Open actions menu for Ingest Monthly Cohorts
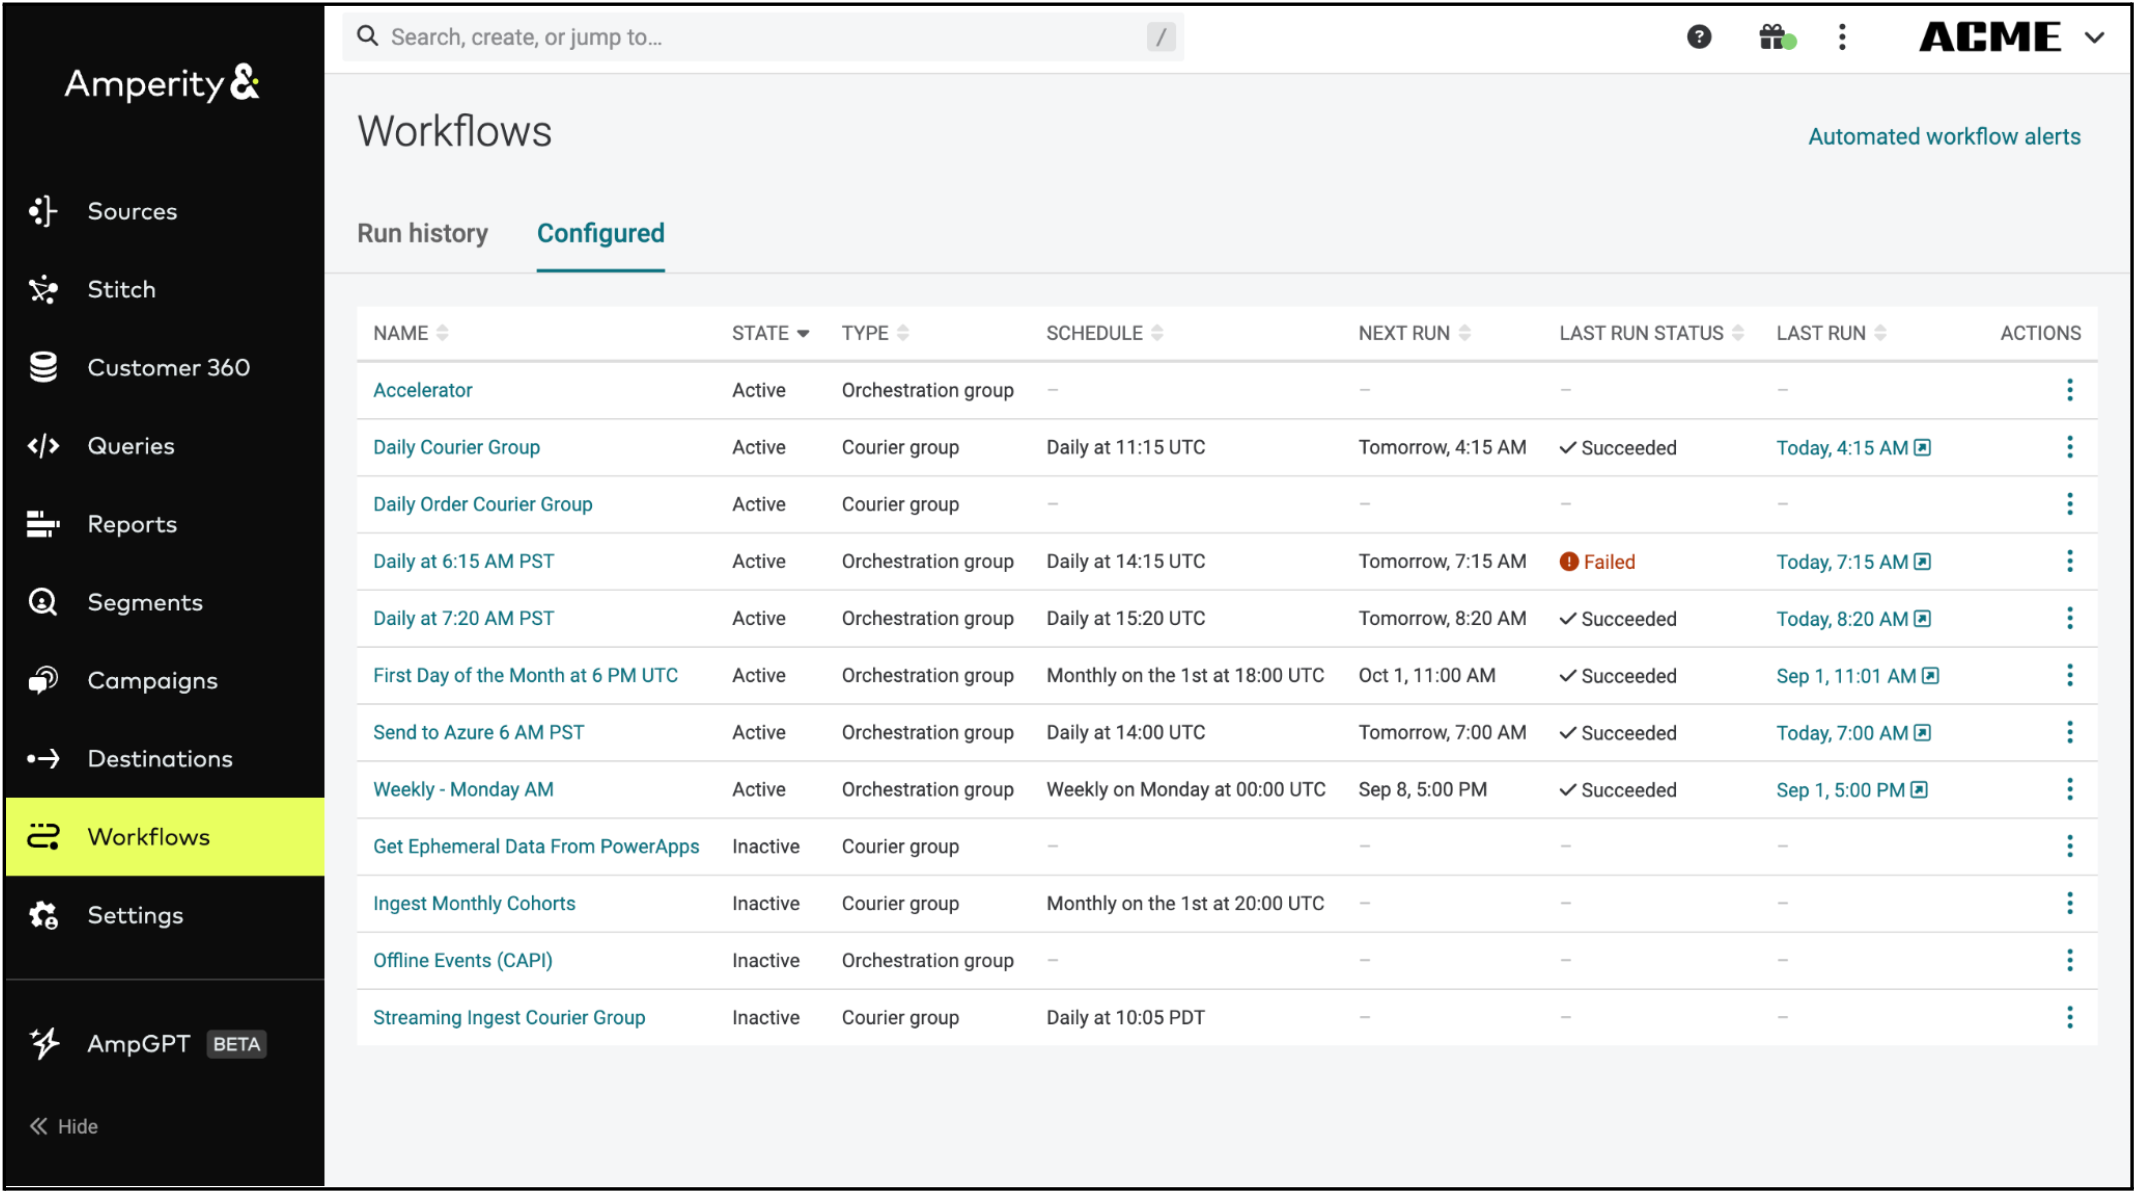The width and height of the screenshot is (2136, 1194). tap(2070, 903)
